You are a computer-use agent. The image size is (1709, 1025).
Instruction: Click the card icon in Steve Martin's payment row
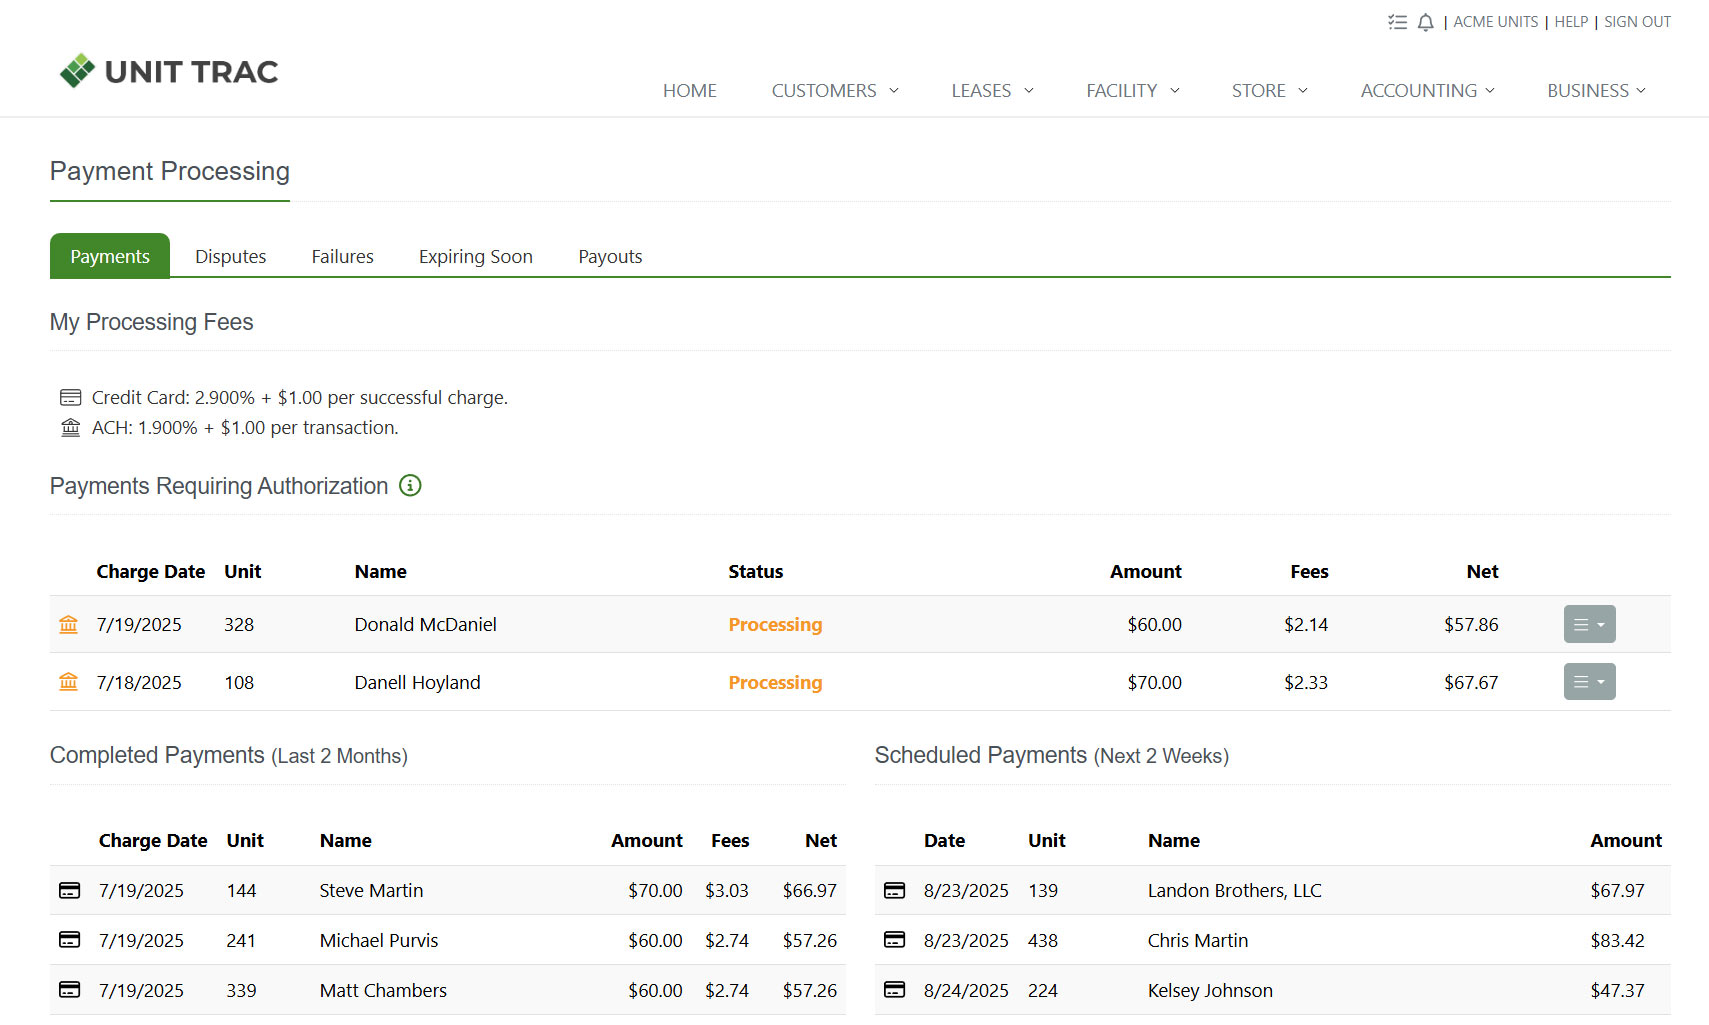(x=69, y=890)
